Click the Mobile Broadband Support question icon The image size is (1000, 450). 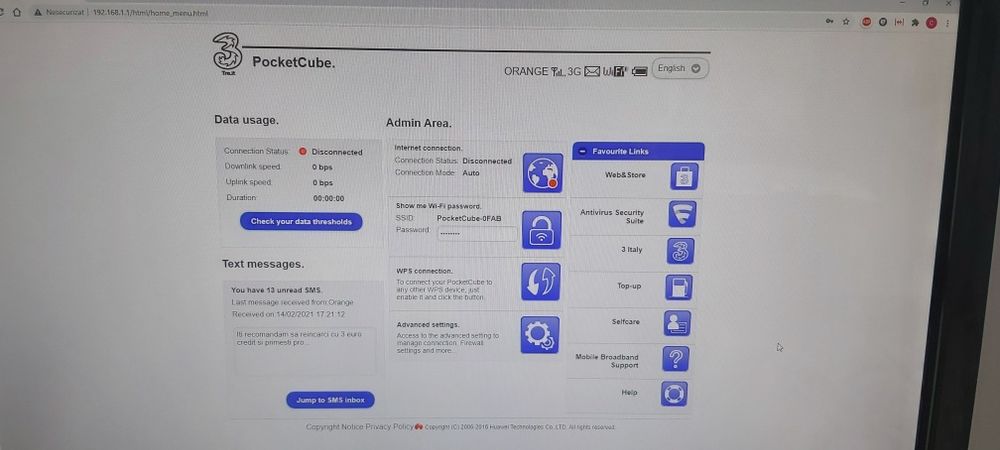coord(675,358)
